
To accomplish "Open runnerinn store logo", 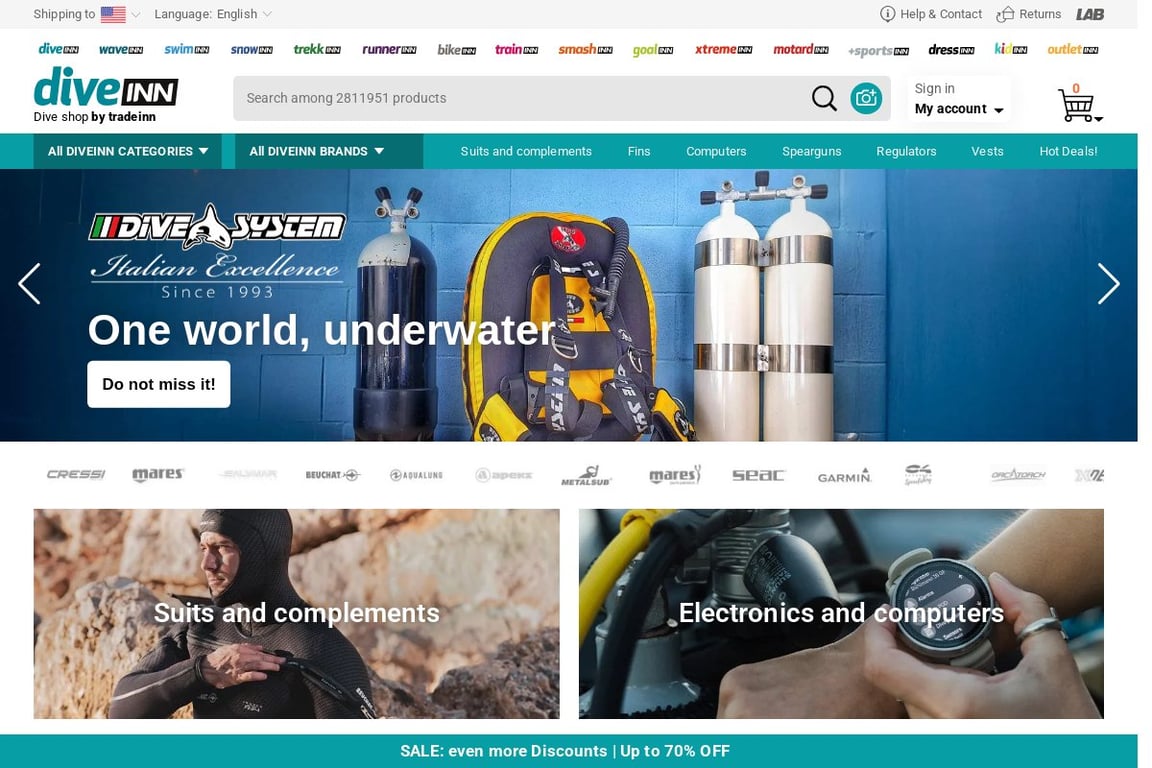I will click(389, 49).
